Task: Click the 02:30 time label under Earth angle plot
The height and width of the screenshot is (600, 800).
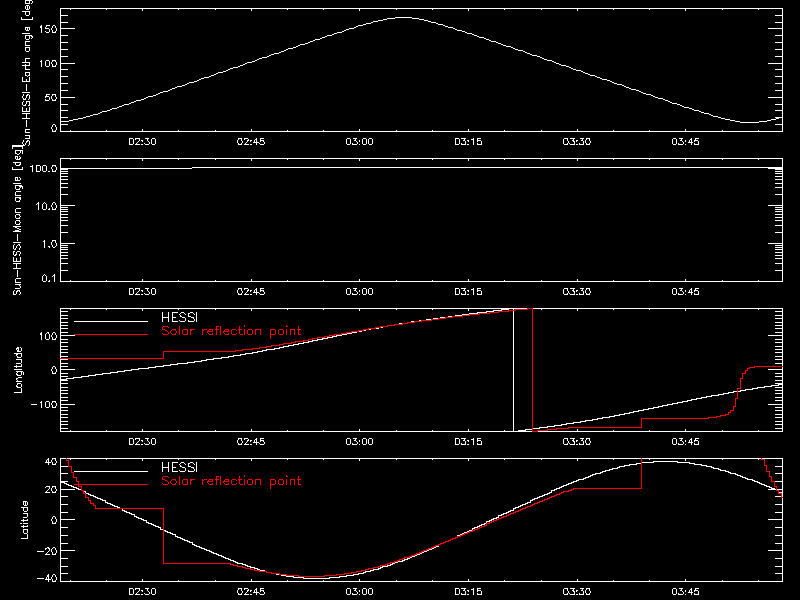Action: (142, 142)
